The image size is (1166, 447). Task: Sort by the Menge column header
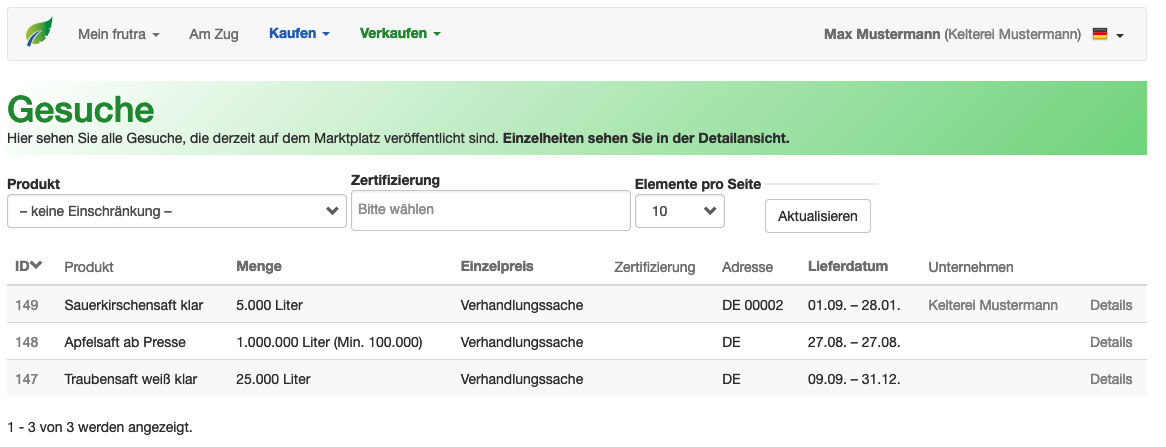point(259,266)
